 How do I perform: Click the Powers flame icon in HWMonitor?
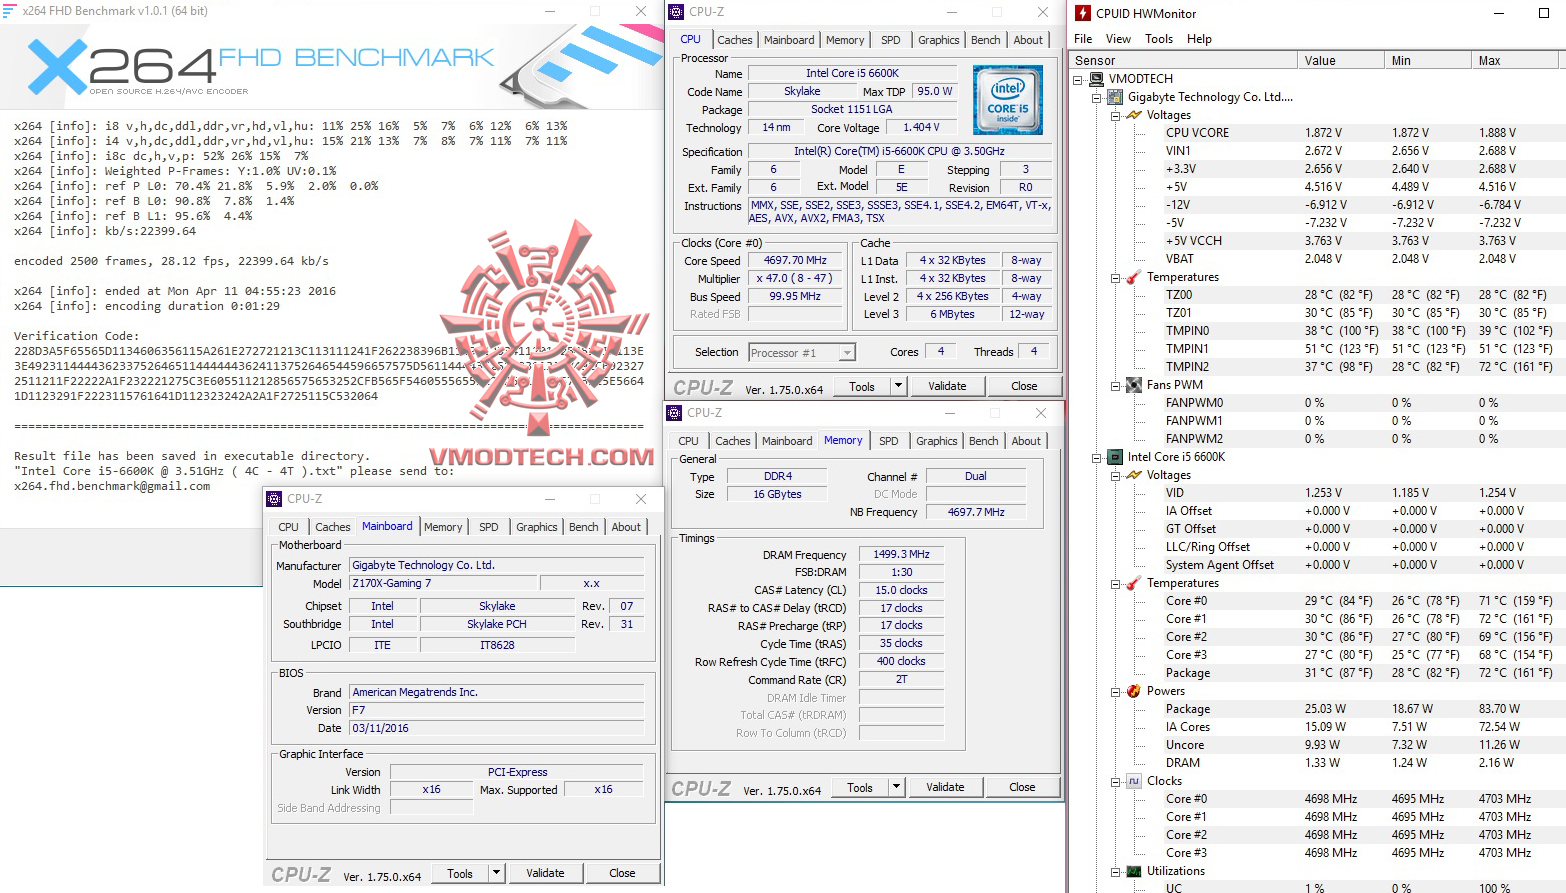[1134, 691]
